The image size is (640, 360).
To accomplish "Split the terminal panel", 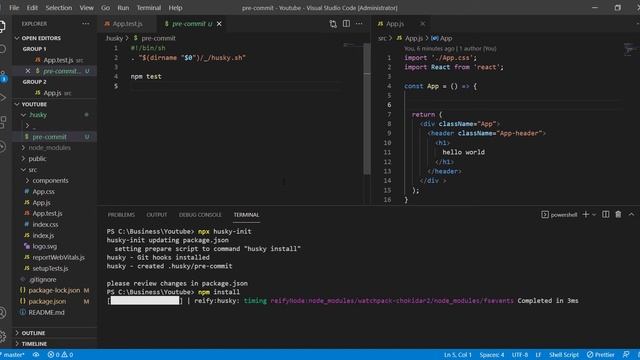I will [606, 214].
